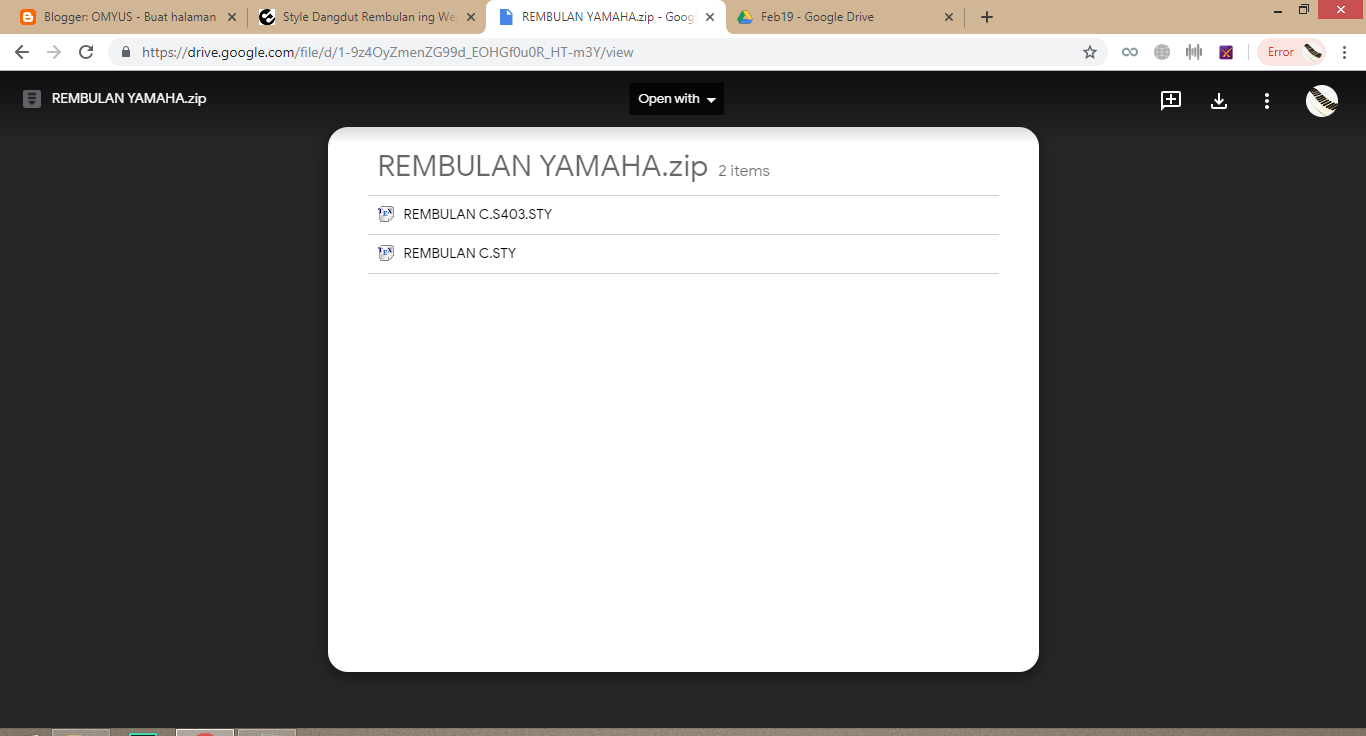Click the REMBULAN YAMAHA.zip preview heading
1366x736 pixels.
click(x=543, y=167)
